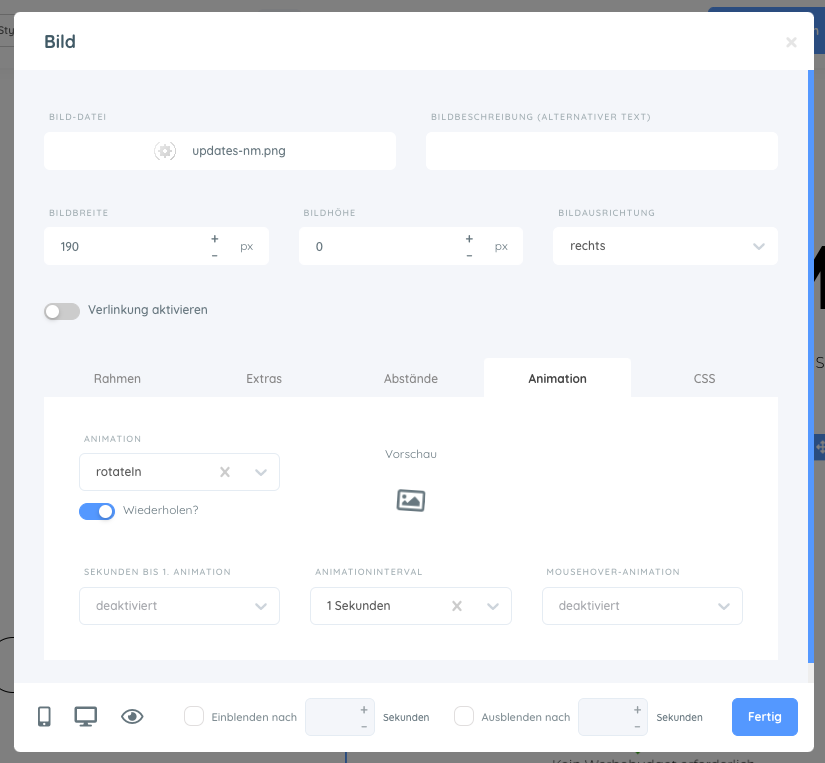Screen dimensions: 825x763
Task: Click the animation preview image icon
Action: pyautogui.click(x=411, y=500)
